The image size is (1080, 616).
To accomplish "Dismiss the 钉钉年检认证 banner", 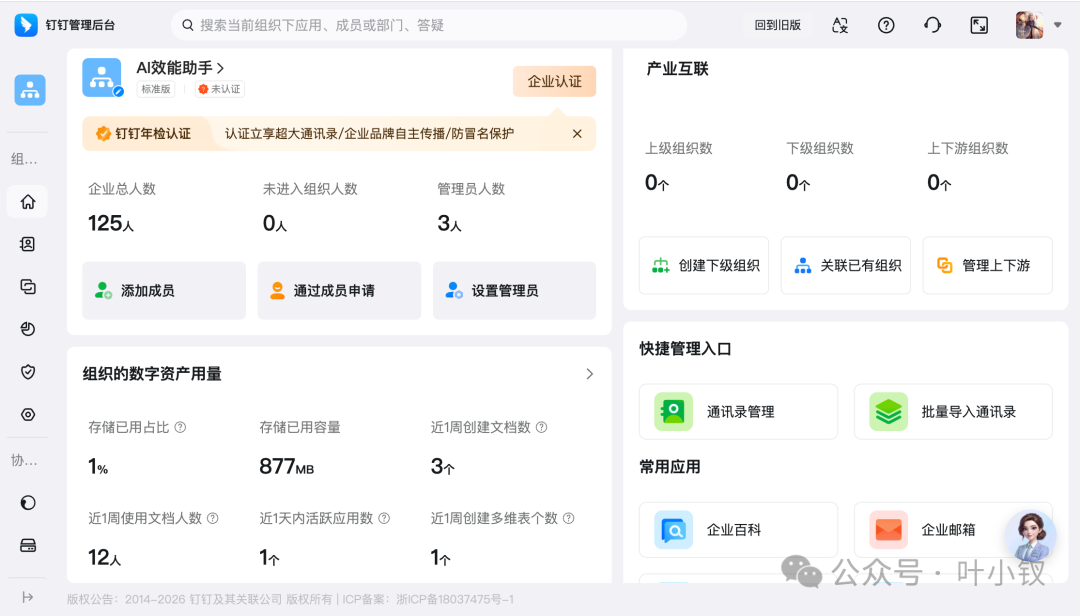I will (x=577, y=134).
